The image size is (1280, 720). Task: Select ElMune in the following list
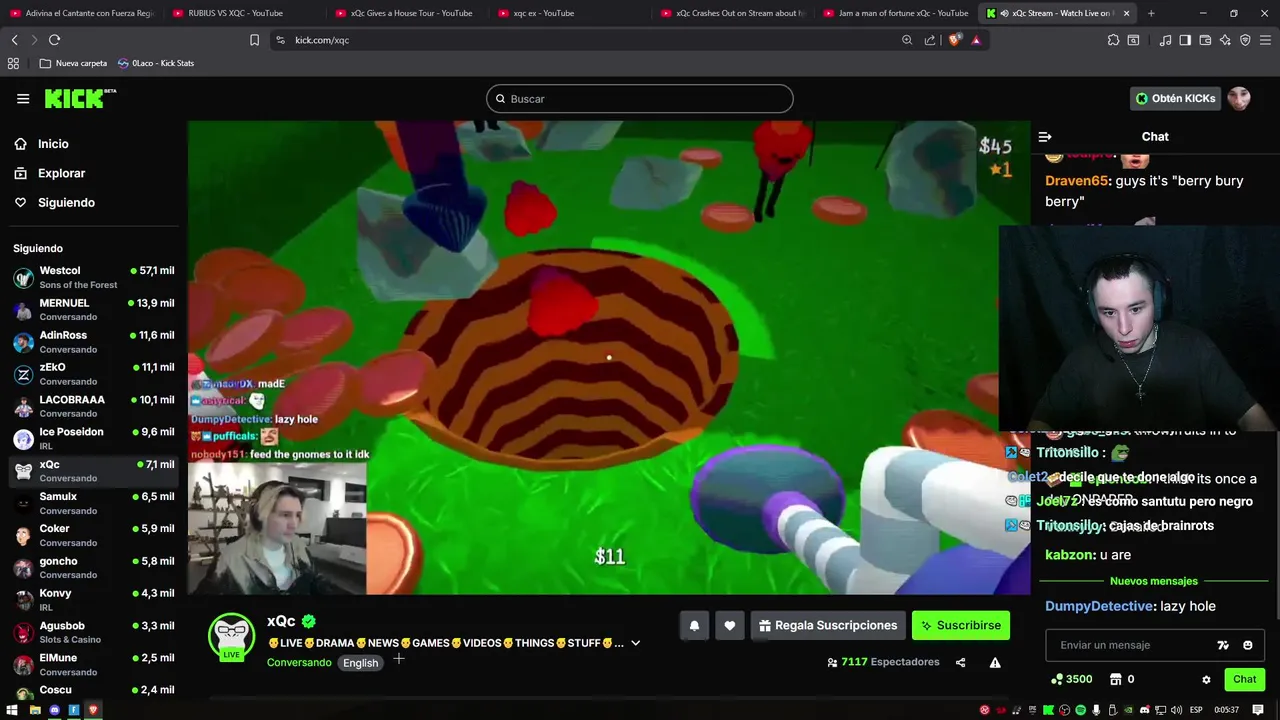coord(93,664)
